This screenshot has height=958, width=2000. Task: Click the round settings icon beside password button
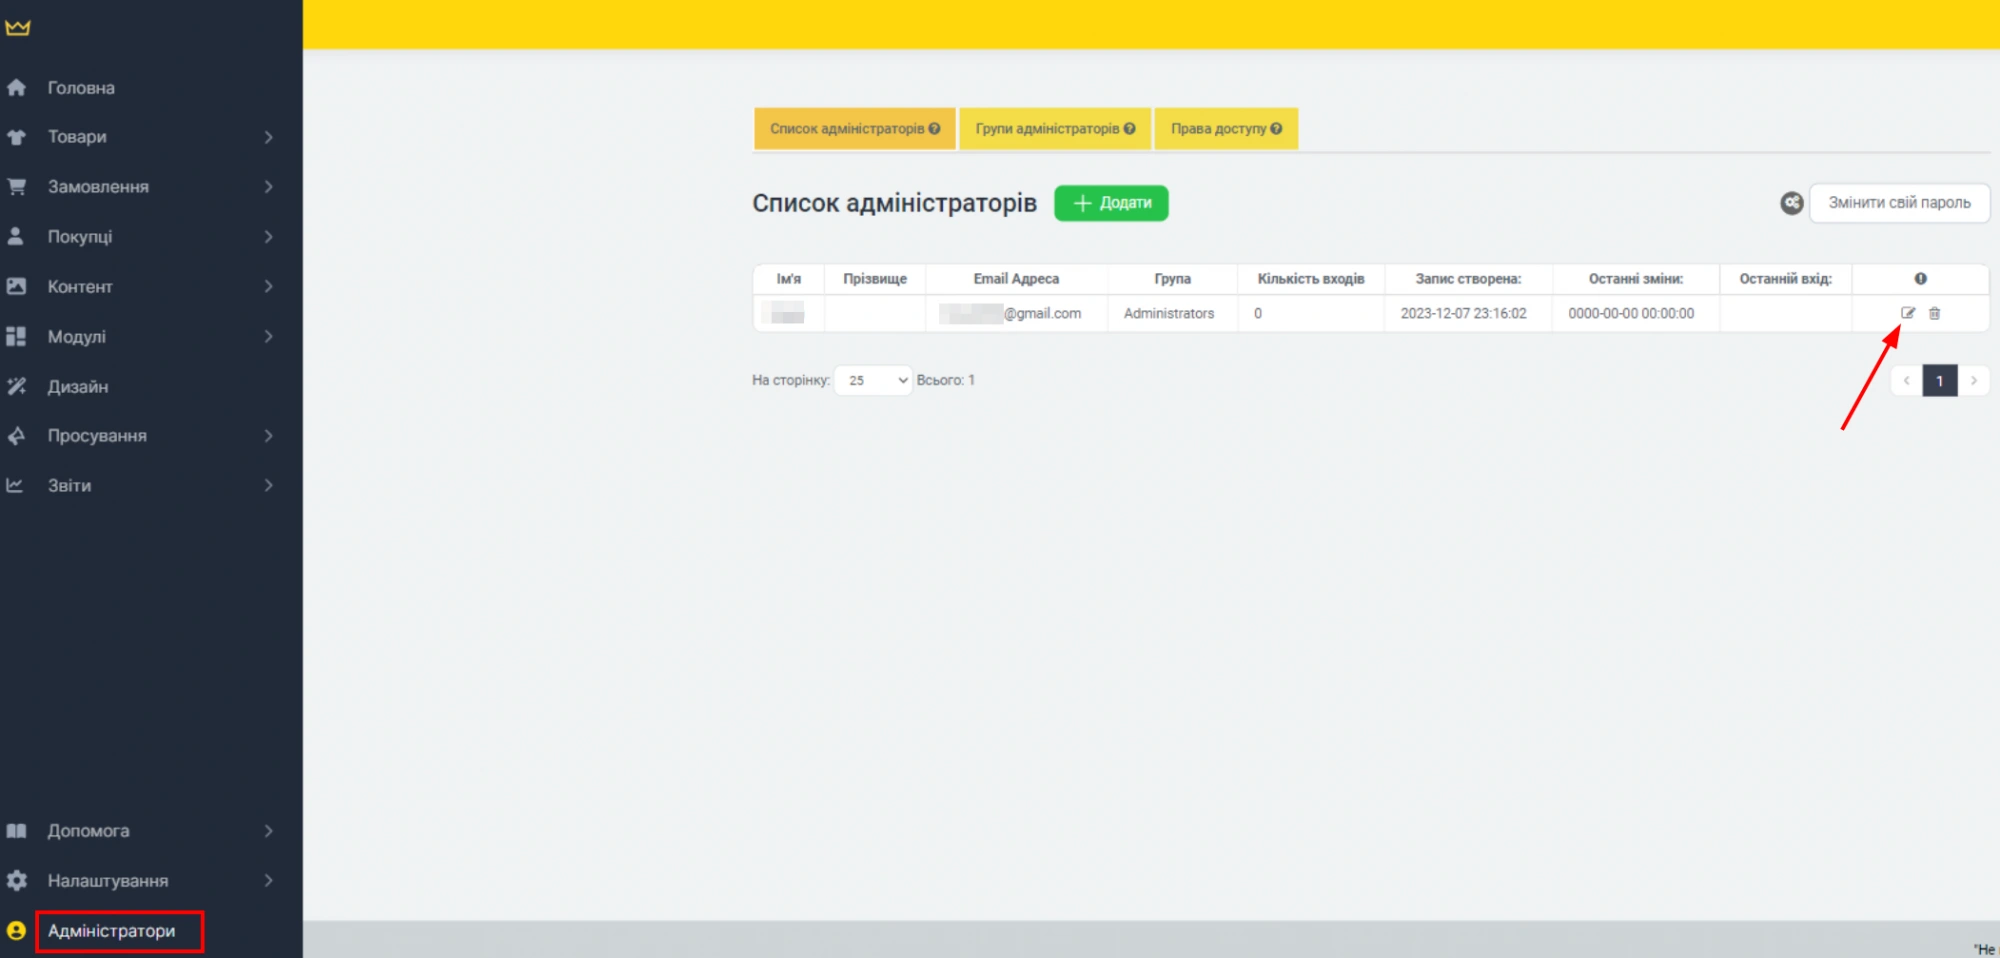[1791, 203]
